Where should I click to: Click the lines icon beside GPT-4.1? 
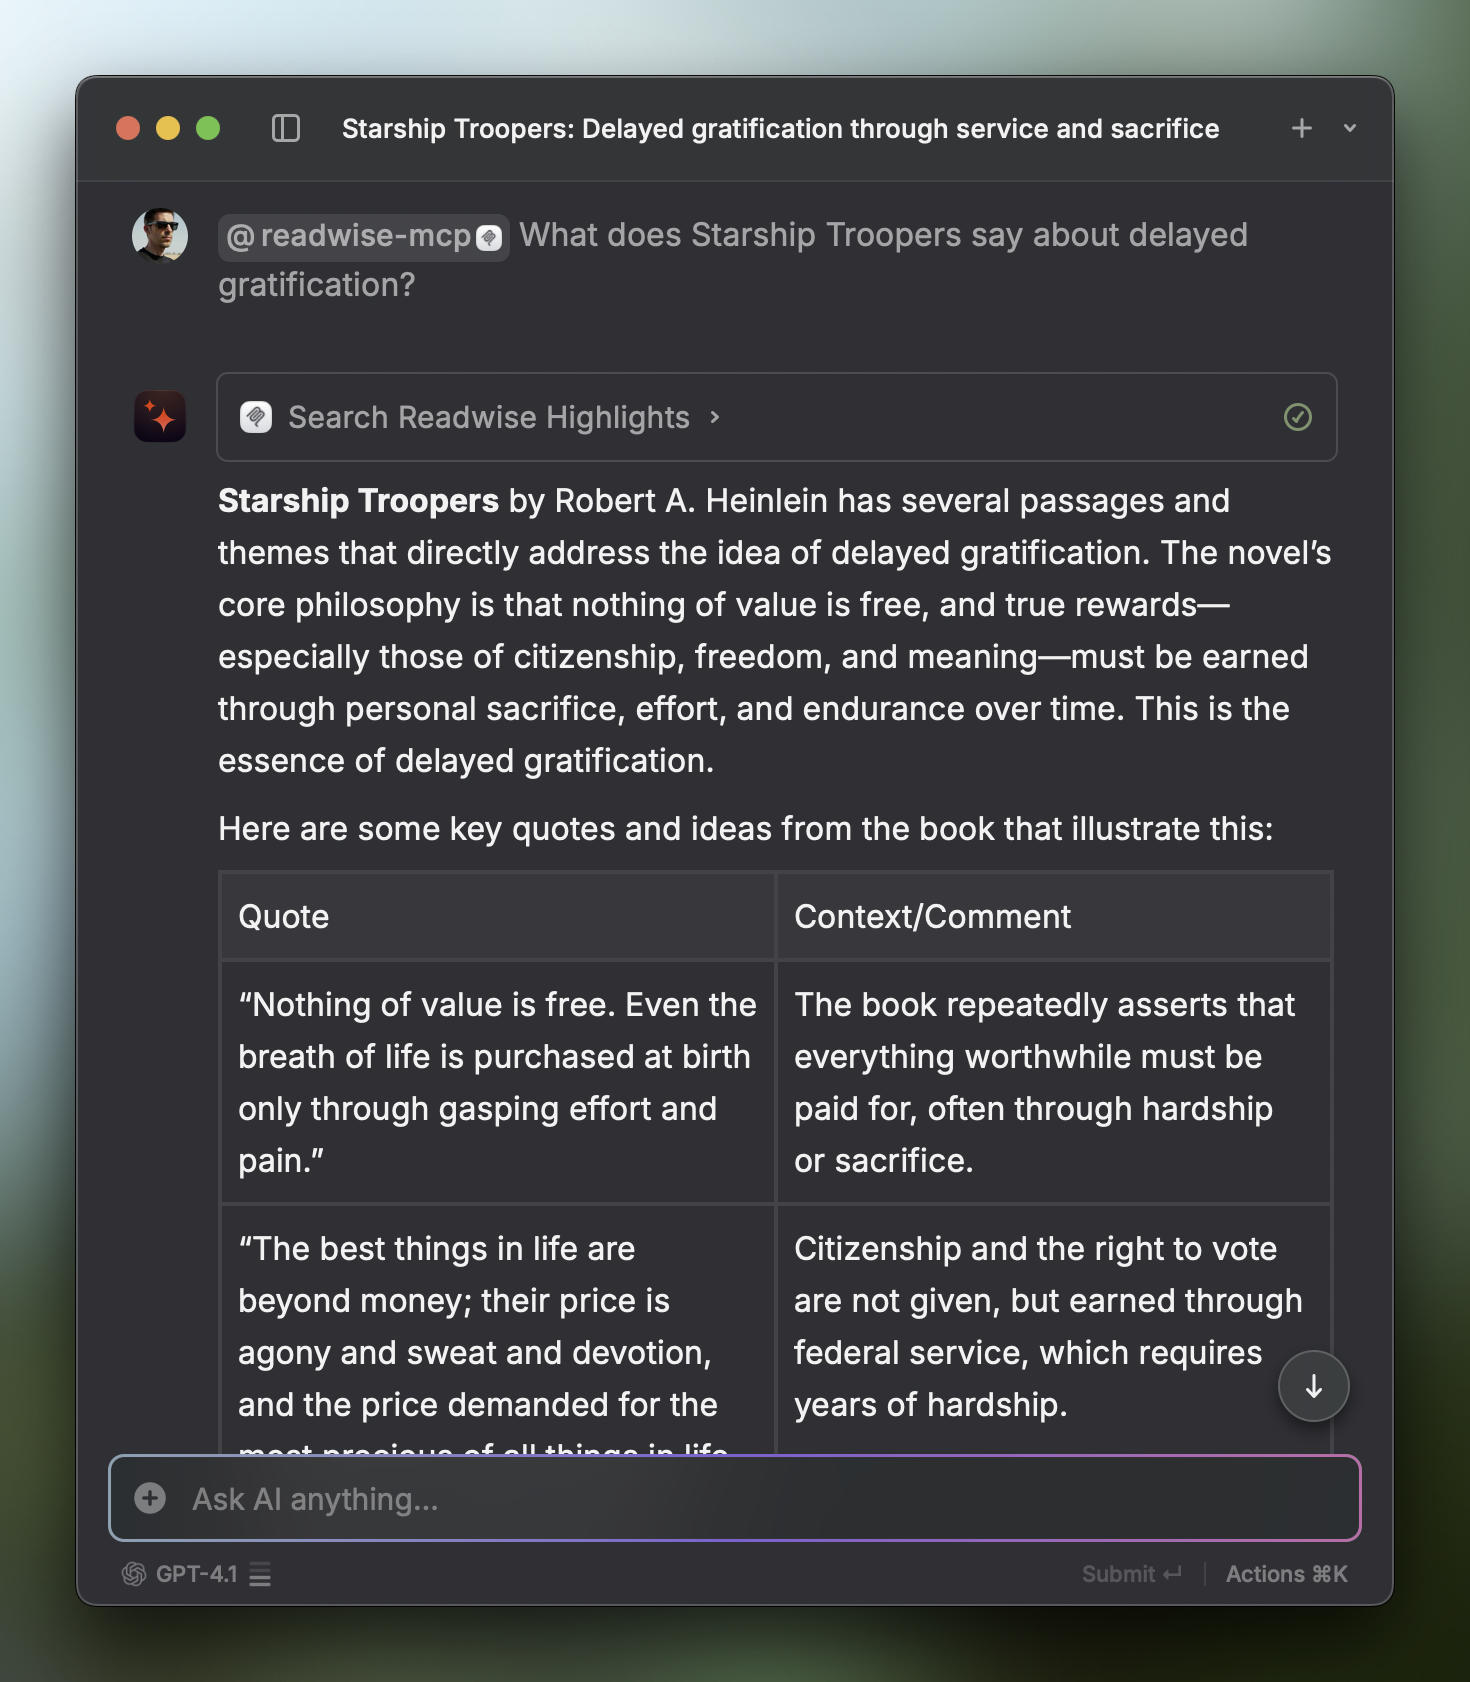(x=260, y=1575)
